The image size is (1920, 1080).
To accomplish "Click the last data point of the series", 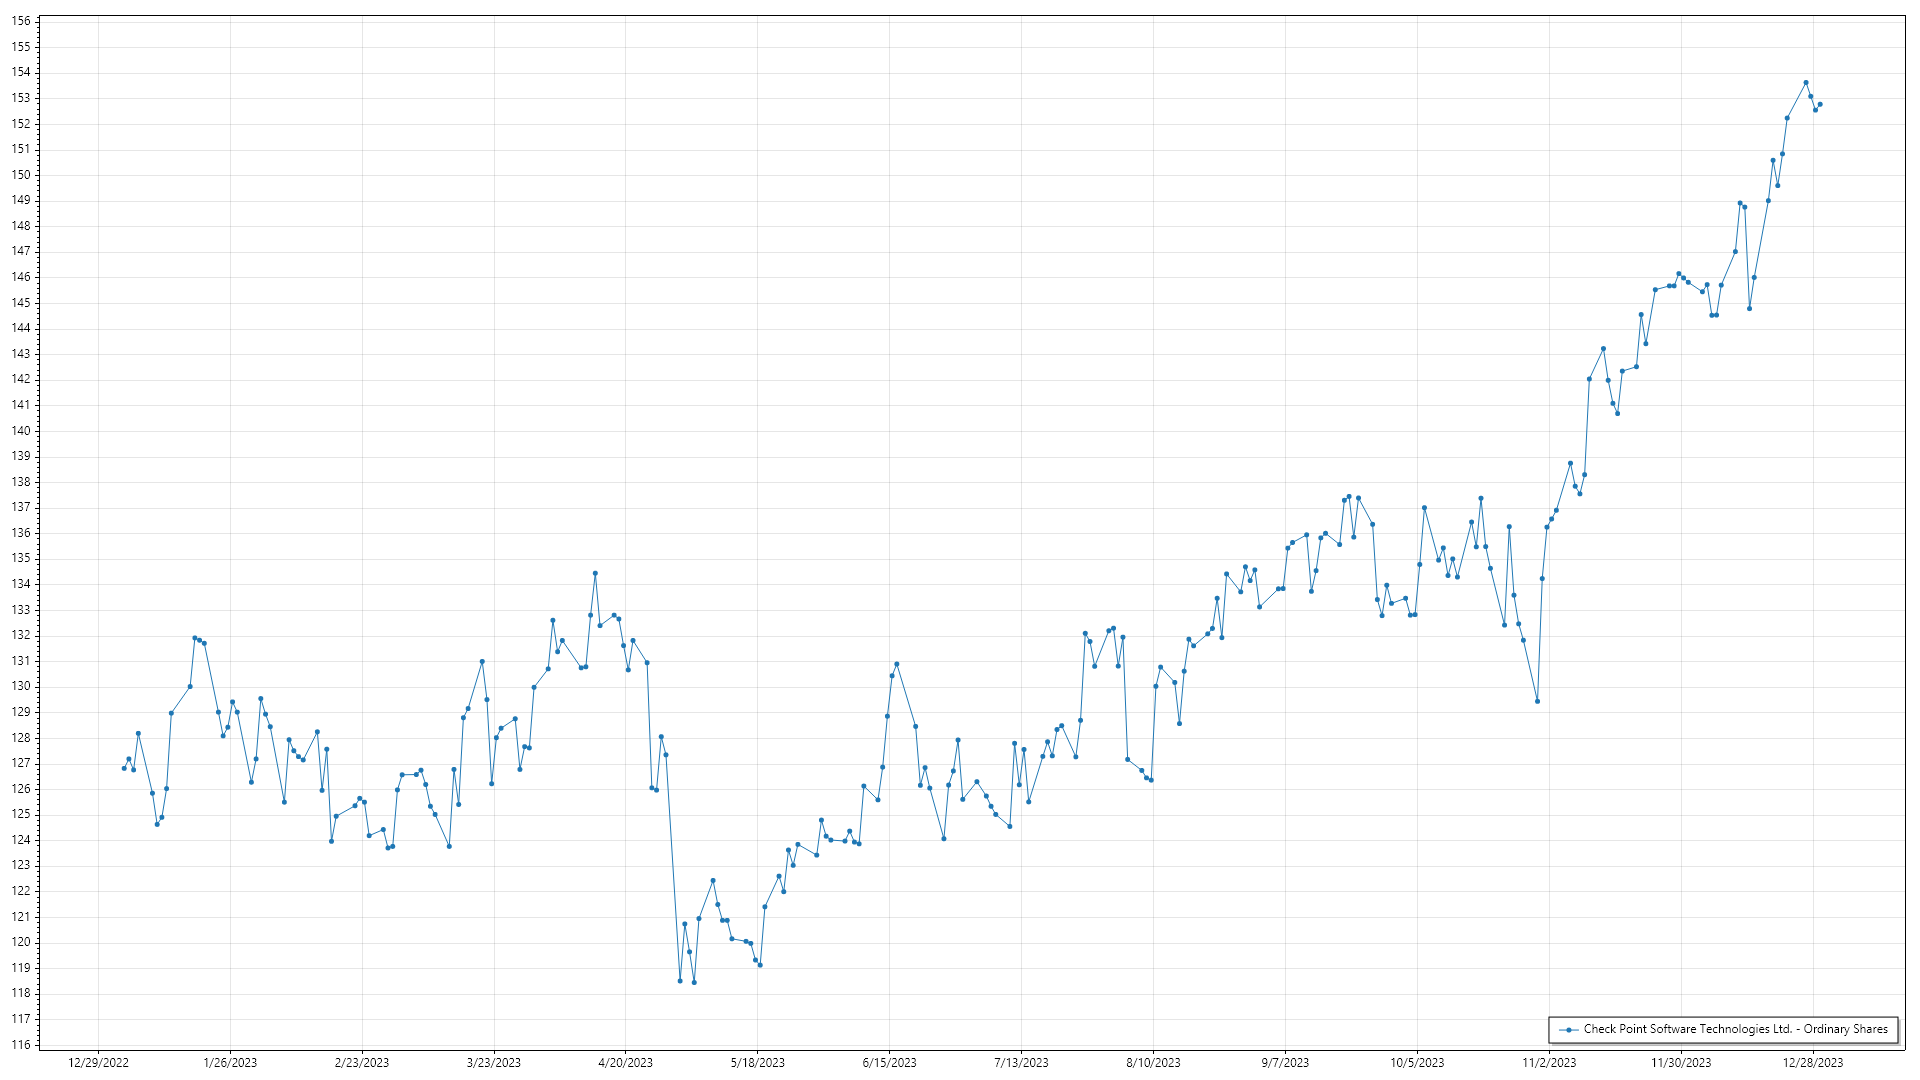I will pos(1819,104).
